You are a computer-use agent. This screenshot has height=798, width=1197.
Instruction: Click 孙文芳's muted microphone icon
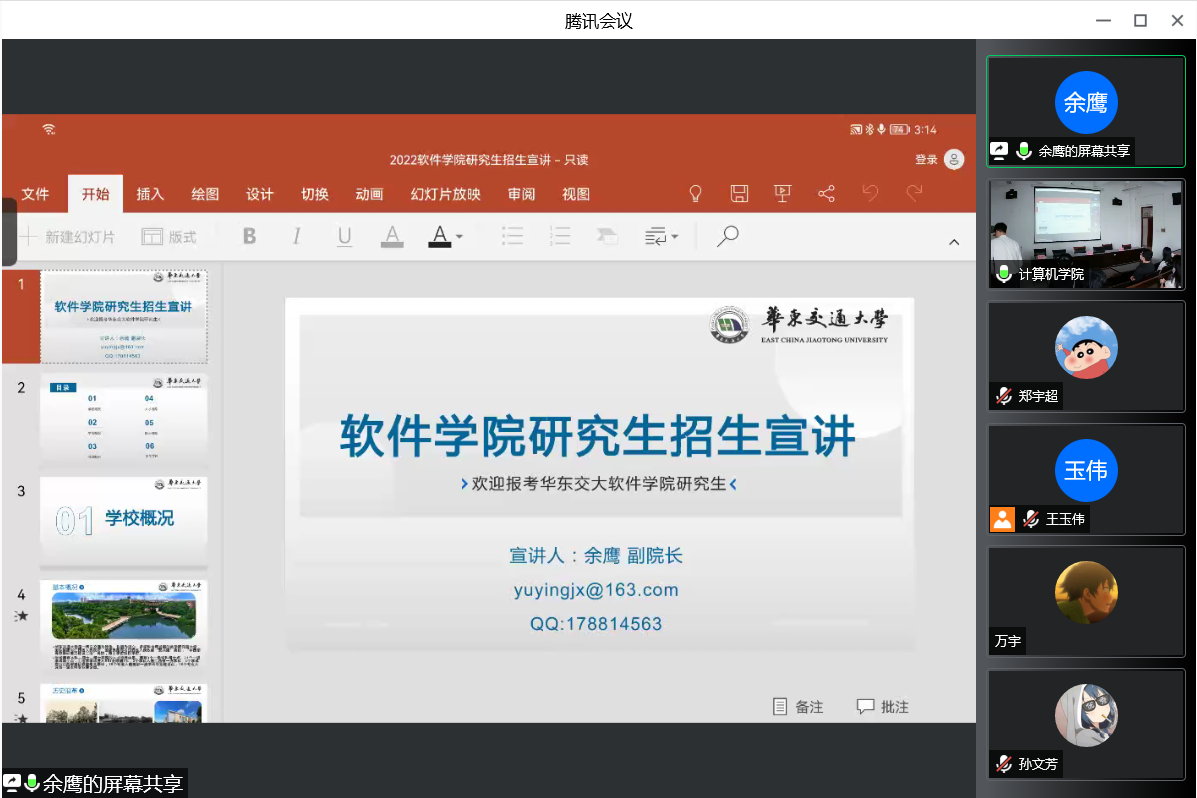(1004, 764)
